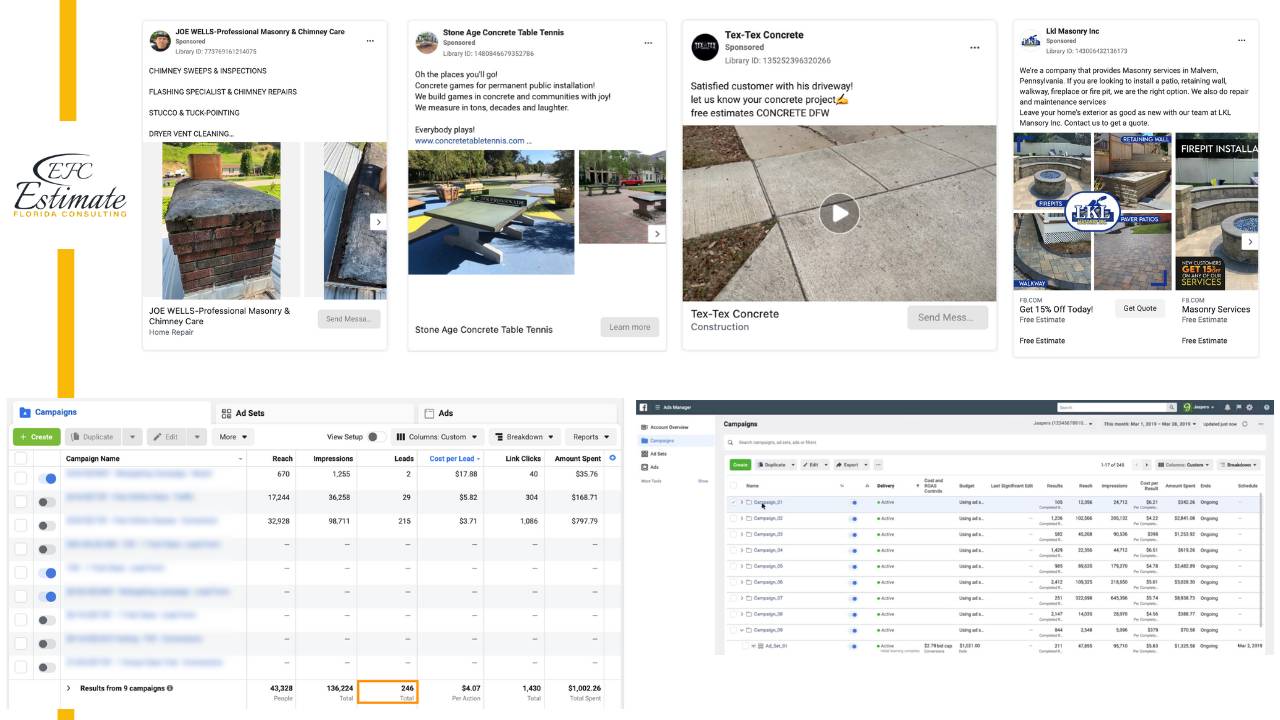This screenshot has width=1280, height=720.
Task: Sort by Cost per Lead column header
Action: click(454, 458)
